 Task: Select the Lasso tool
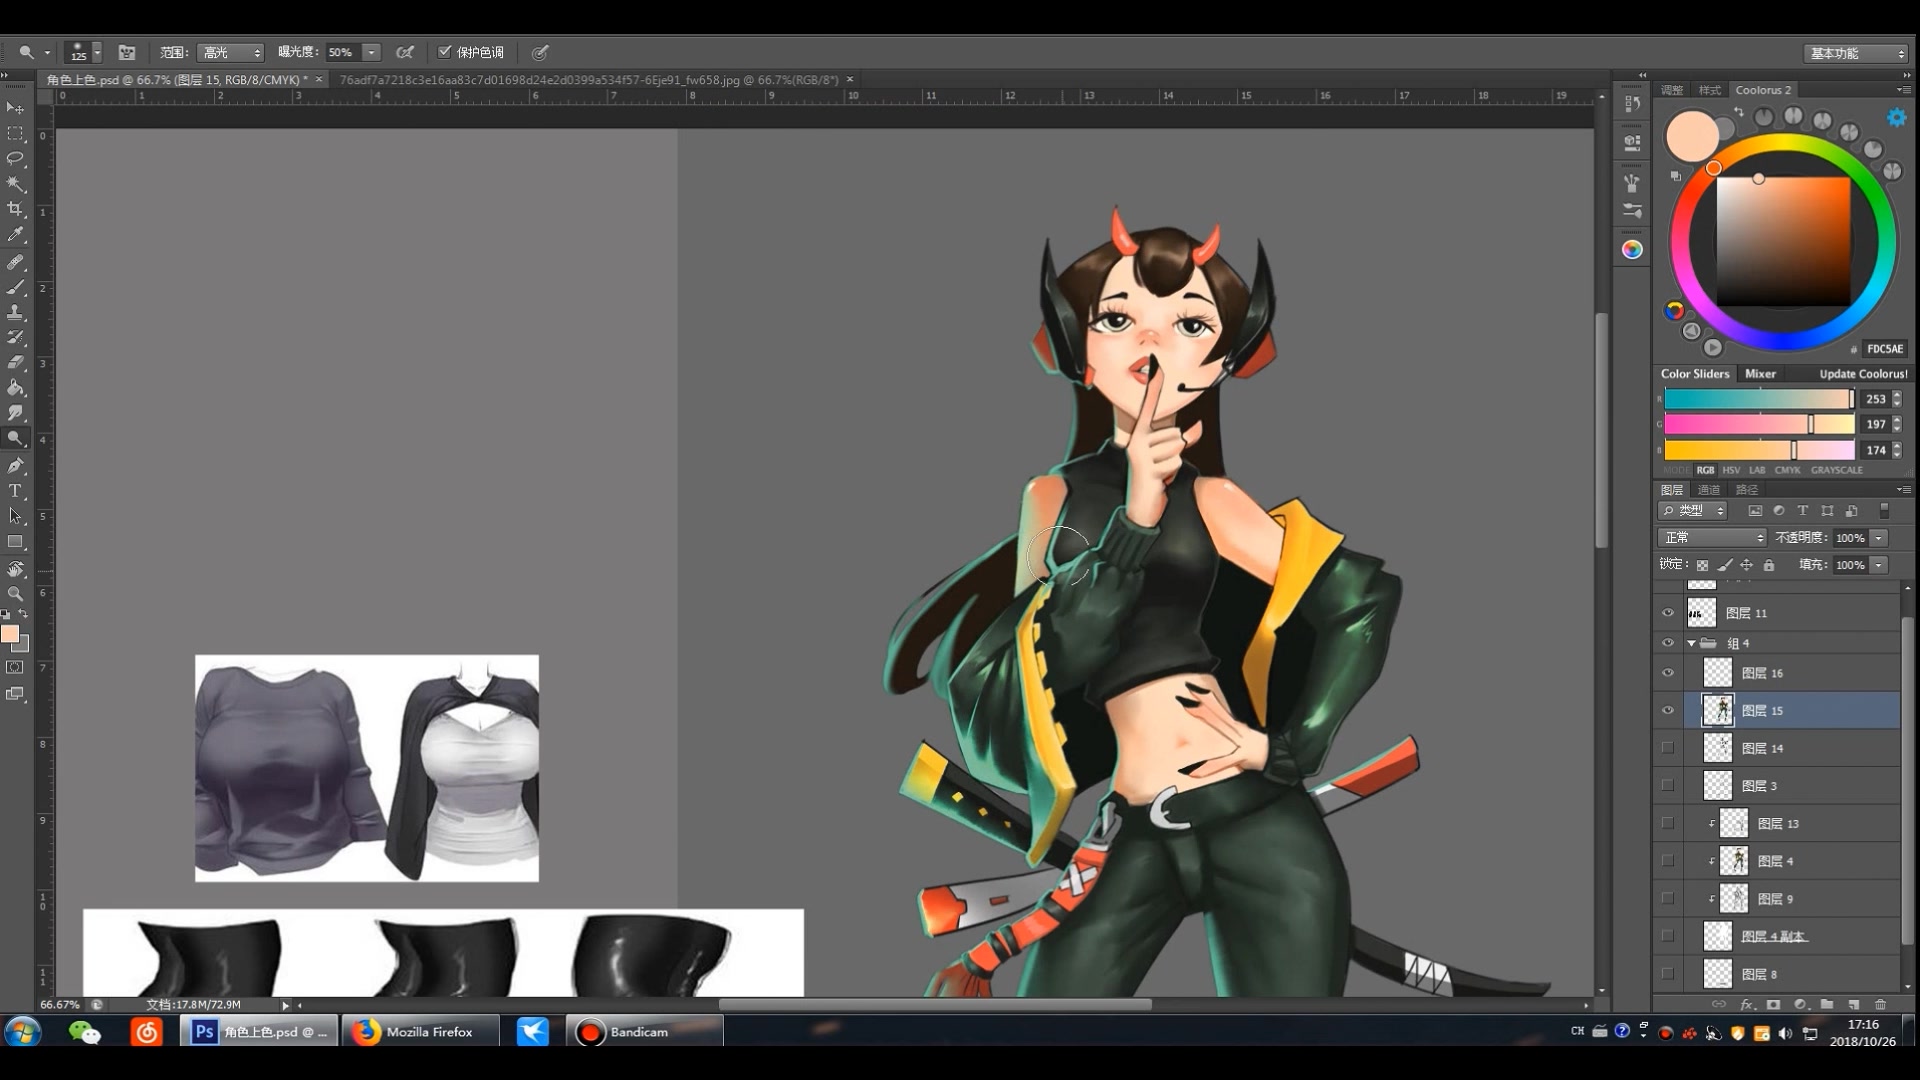(x=15, y=158)
